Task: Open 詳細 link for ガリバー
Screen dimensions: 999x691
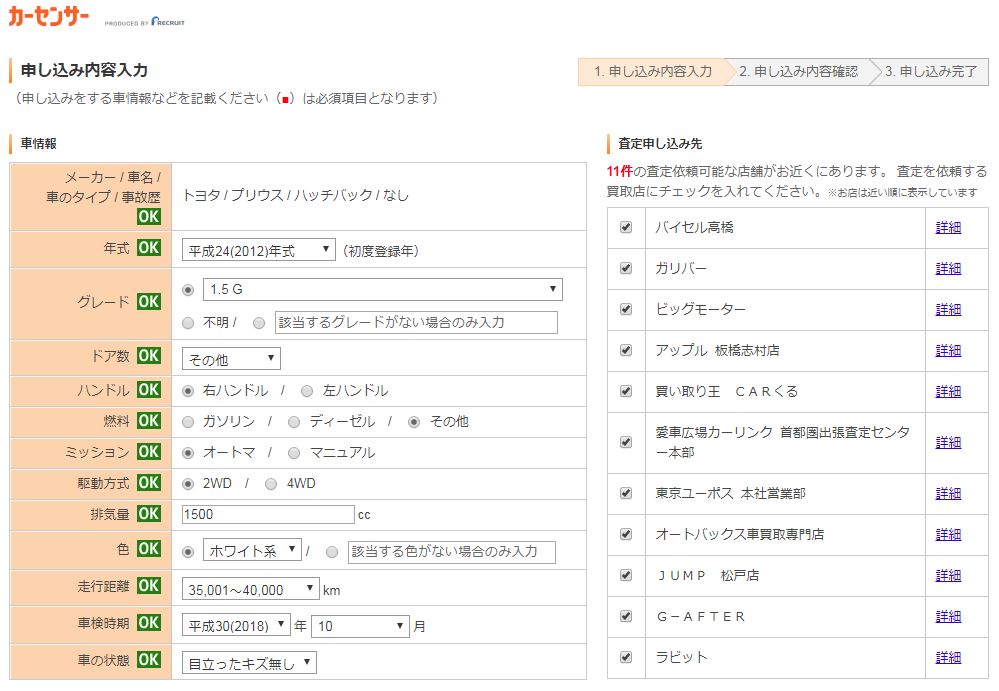Action: pyautogui.click(x=948, y=268)
